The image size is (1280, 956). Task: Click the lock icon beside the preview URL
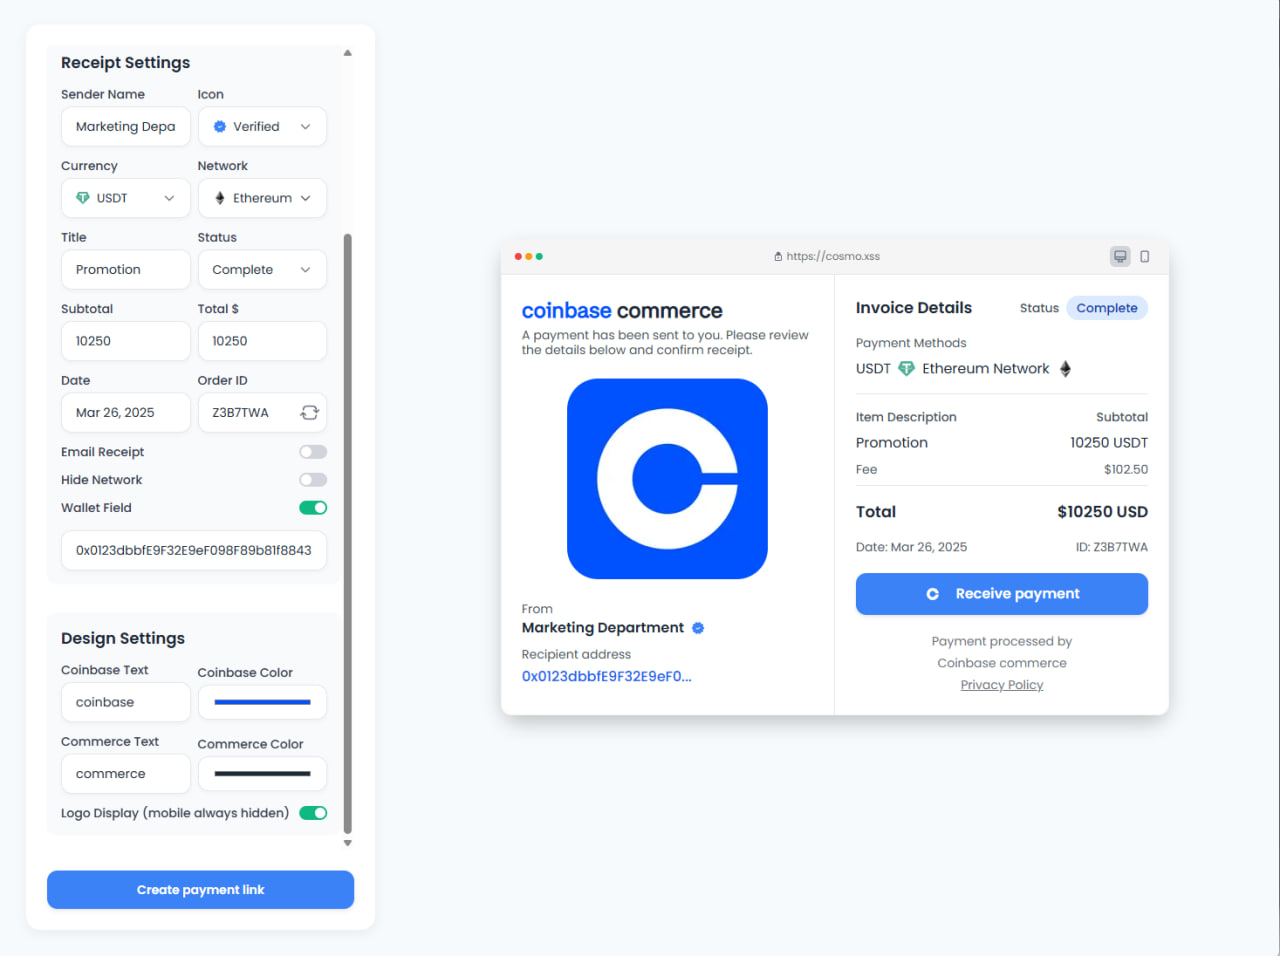[778, 257]
